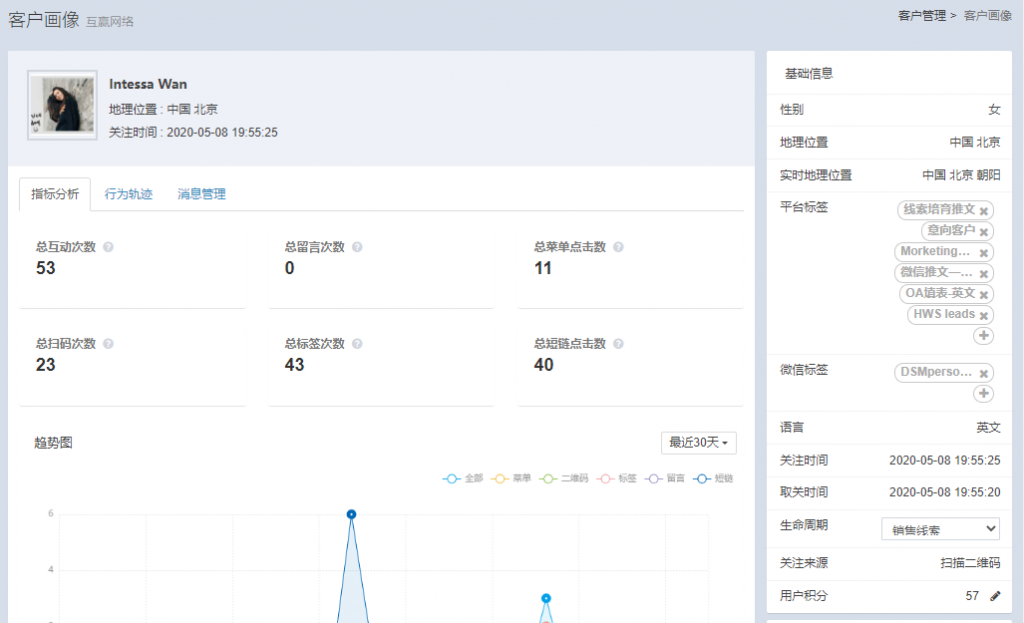Toggle the 二维码 series in chart legend

pyautogui.click(x=564, y=479)
